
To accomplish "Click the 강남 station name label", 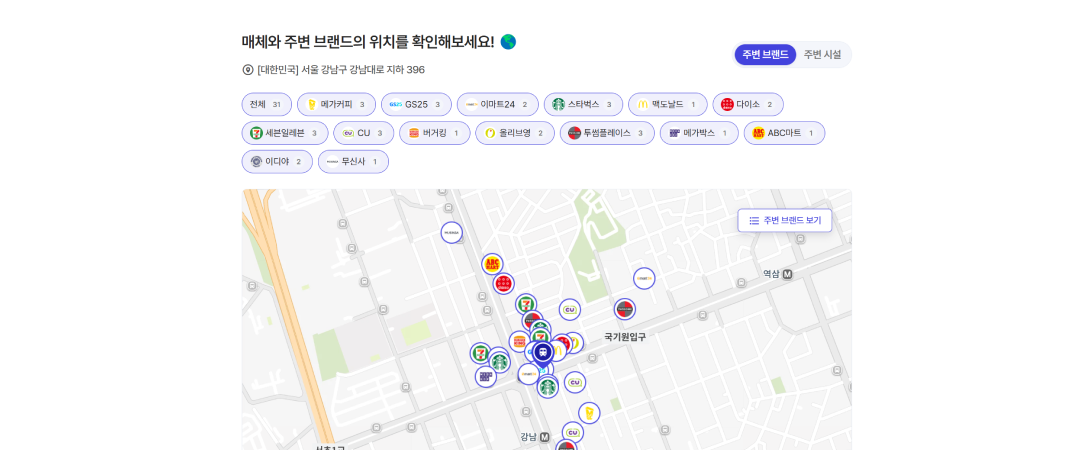I will pyautogui.click(x=528, y=437).
